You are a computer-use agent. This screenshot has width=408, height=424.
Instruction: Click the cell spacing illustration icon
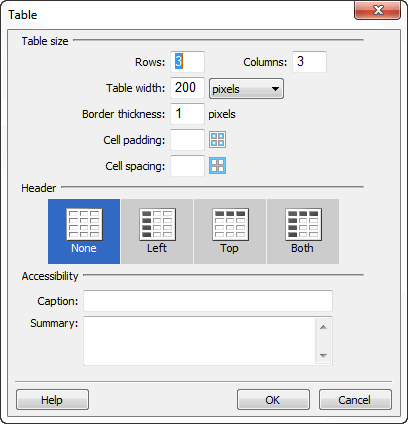(217, 165)
